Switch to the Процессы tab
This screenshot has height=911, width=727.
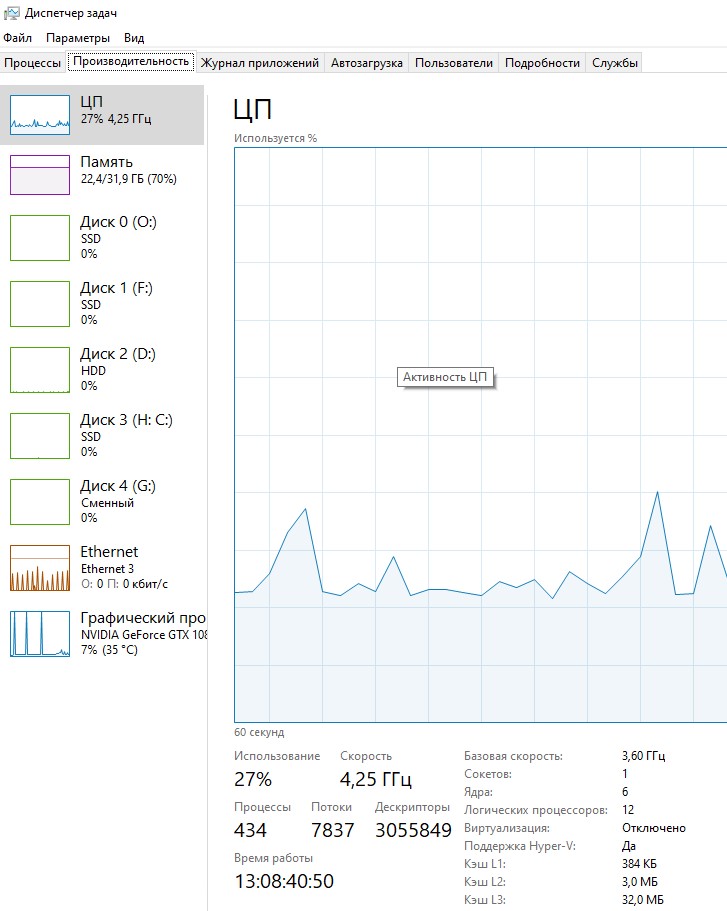32,63
